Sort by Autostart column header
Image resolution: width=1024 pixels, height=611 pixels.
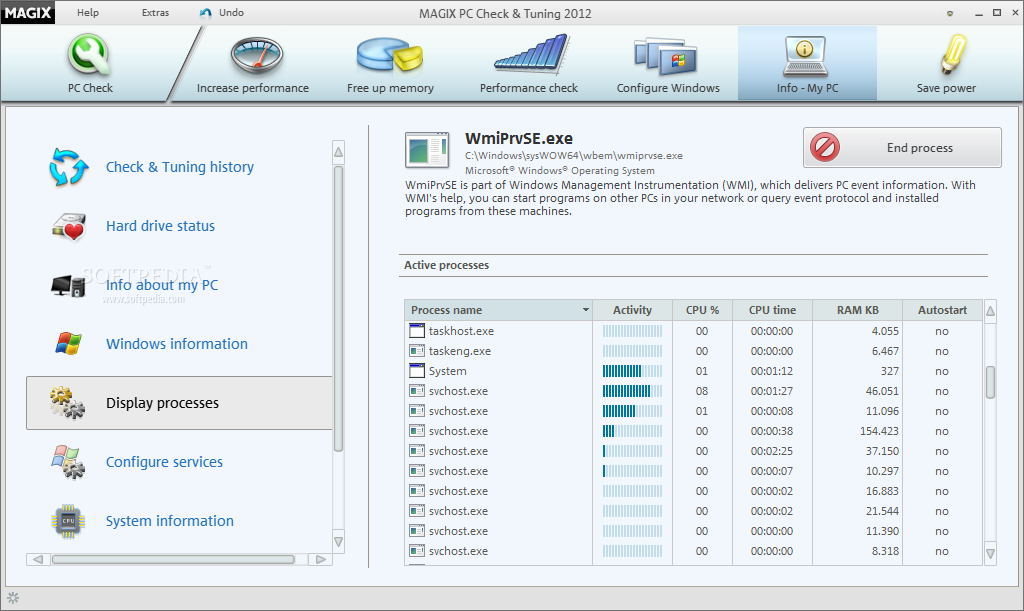coord(942,310)
